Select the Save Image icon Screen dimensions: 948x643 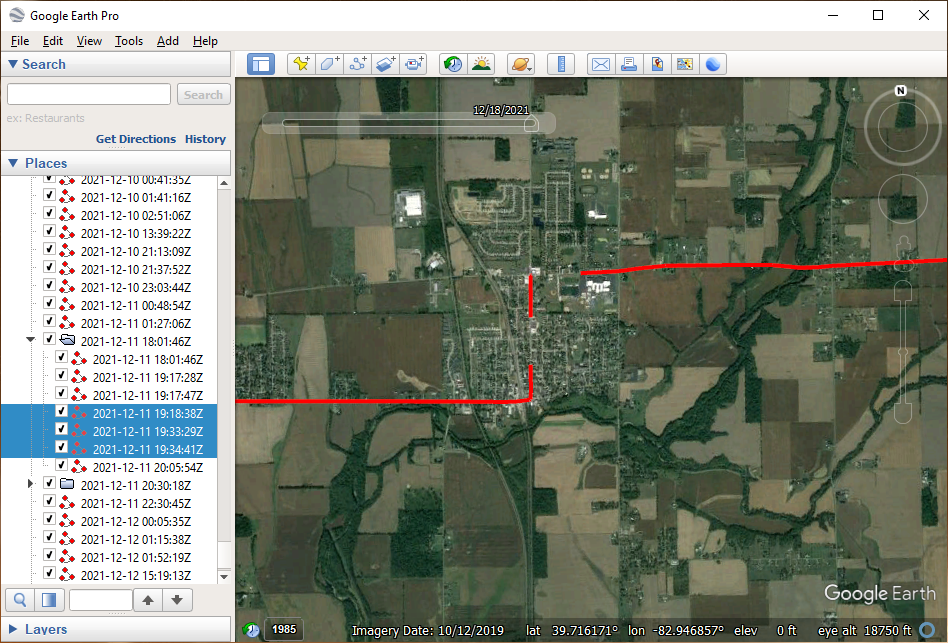685,64
